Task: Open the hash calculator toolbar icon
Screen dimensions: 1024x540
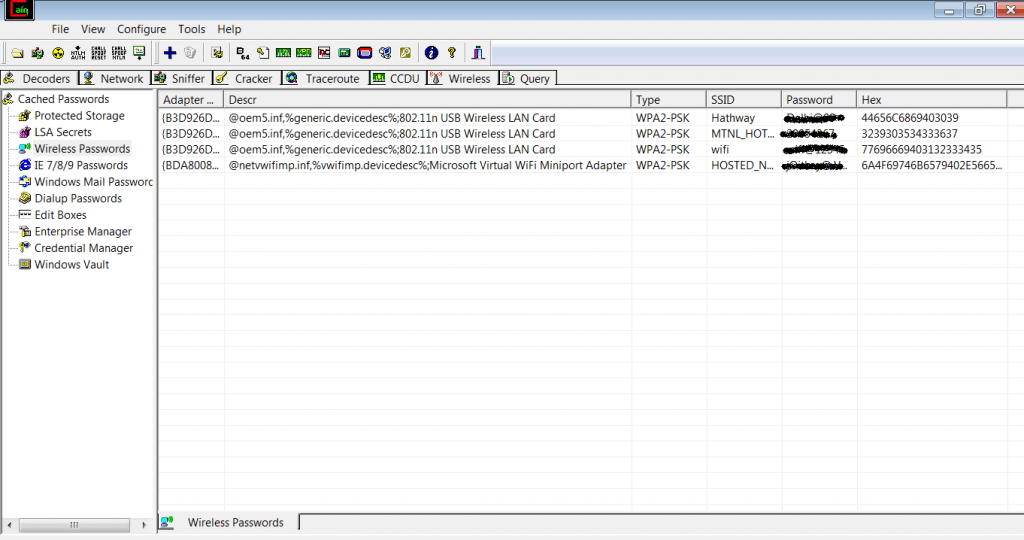Action: point(344,53)
